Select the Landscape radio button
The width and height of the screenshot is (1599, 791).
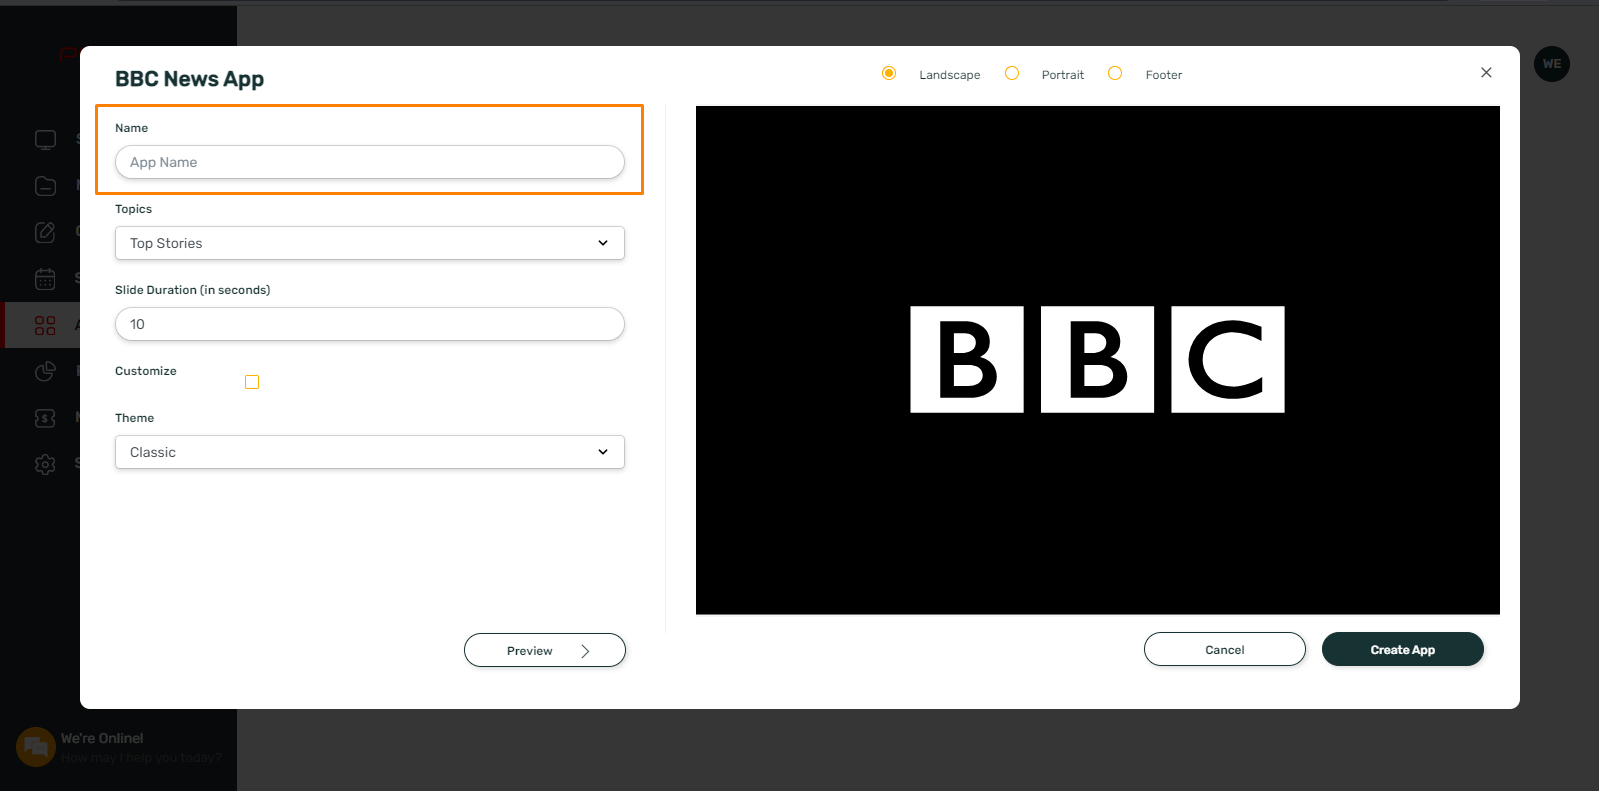[x=889, y=73]
